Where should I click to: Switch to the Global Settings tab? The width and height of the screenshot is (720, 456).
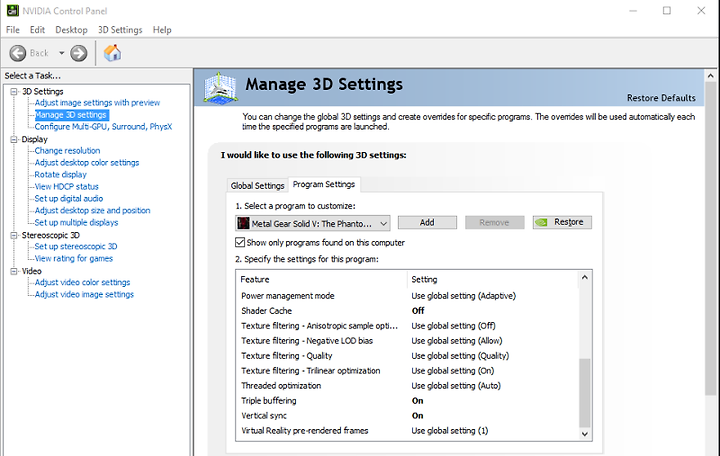(258, 186)
